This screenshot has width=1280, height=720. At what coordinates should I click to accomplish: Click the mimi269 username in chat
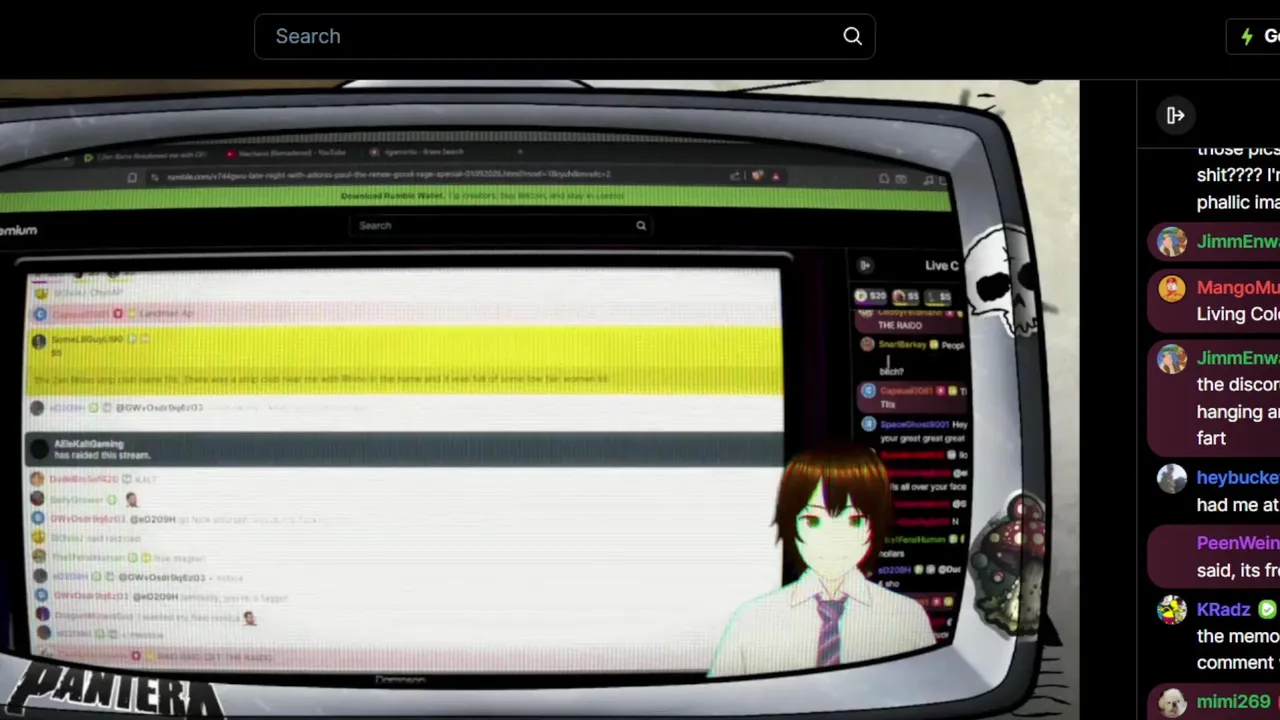tap(1233, 702)
